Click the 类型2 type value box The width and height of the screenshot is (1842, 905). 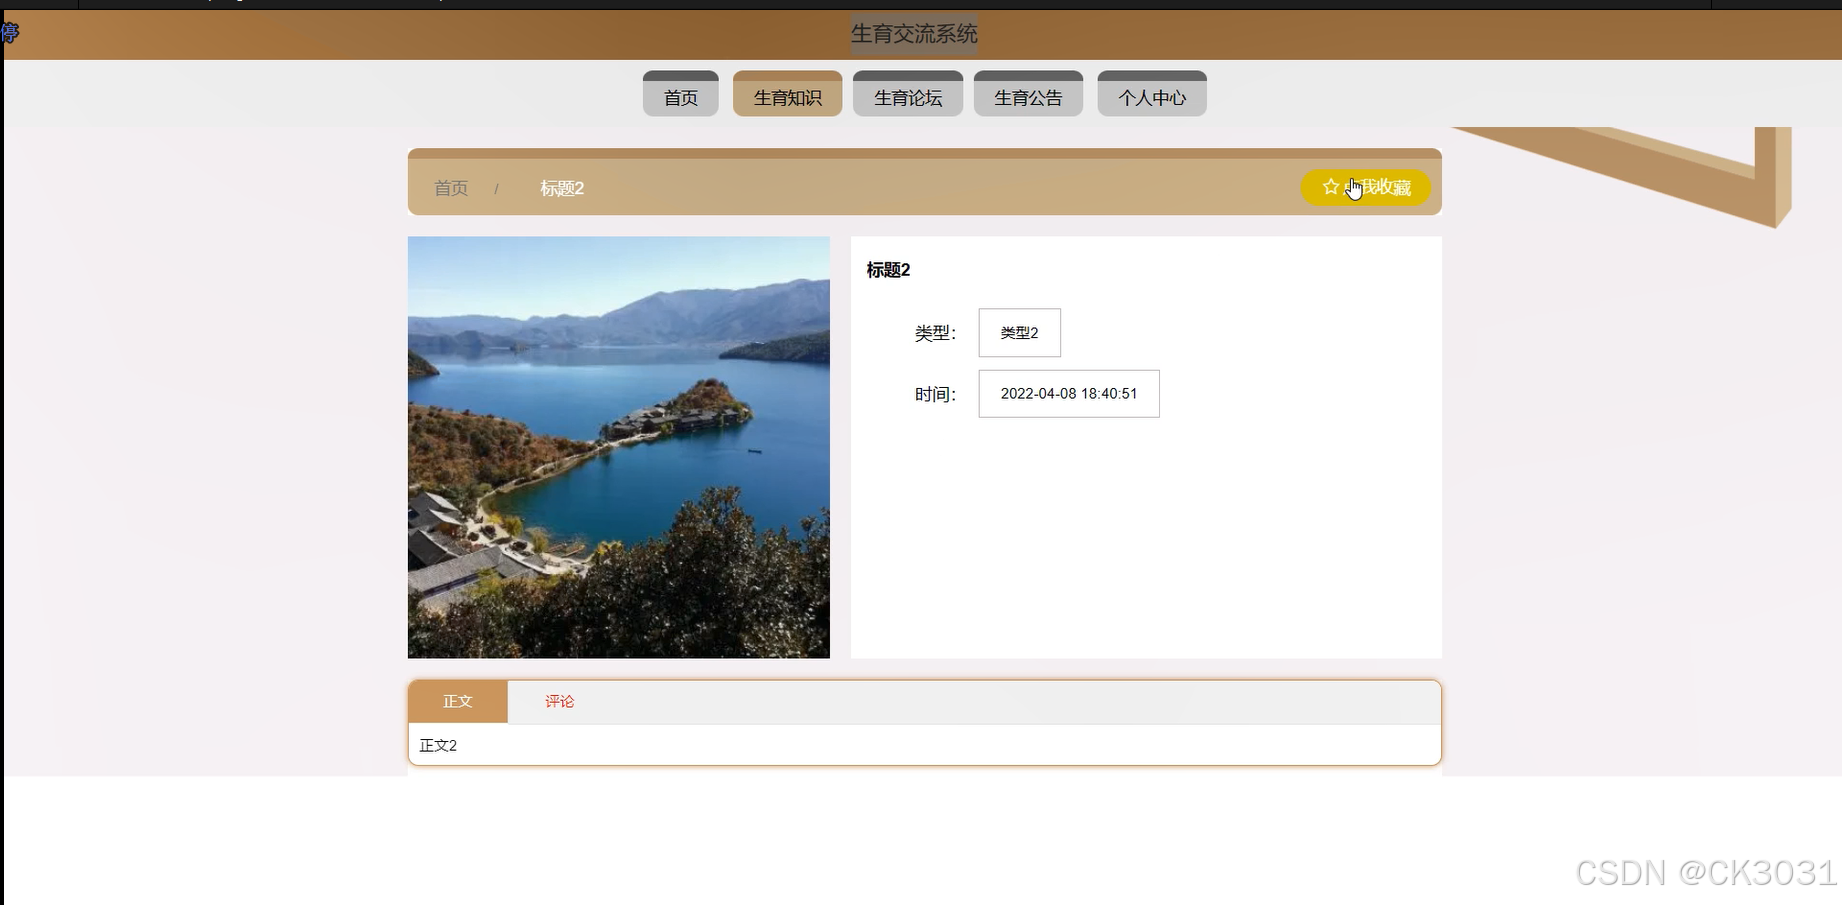1019,333
